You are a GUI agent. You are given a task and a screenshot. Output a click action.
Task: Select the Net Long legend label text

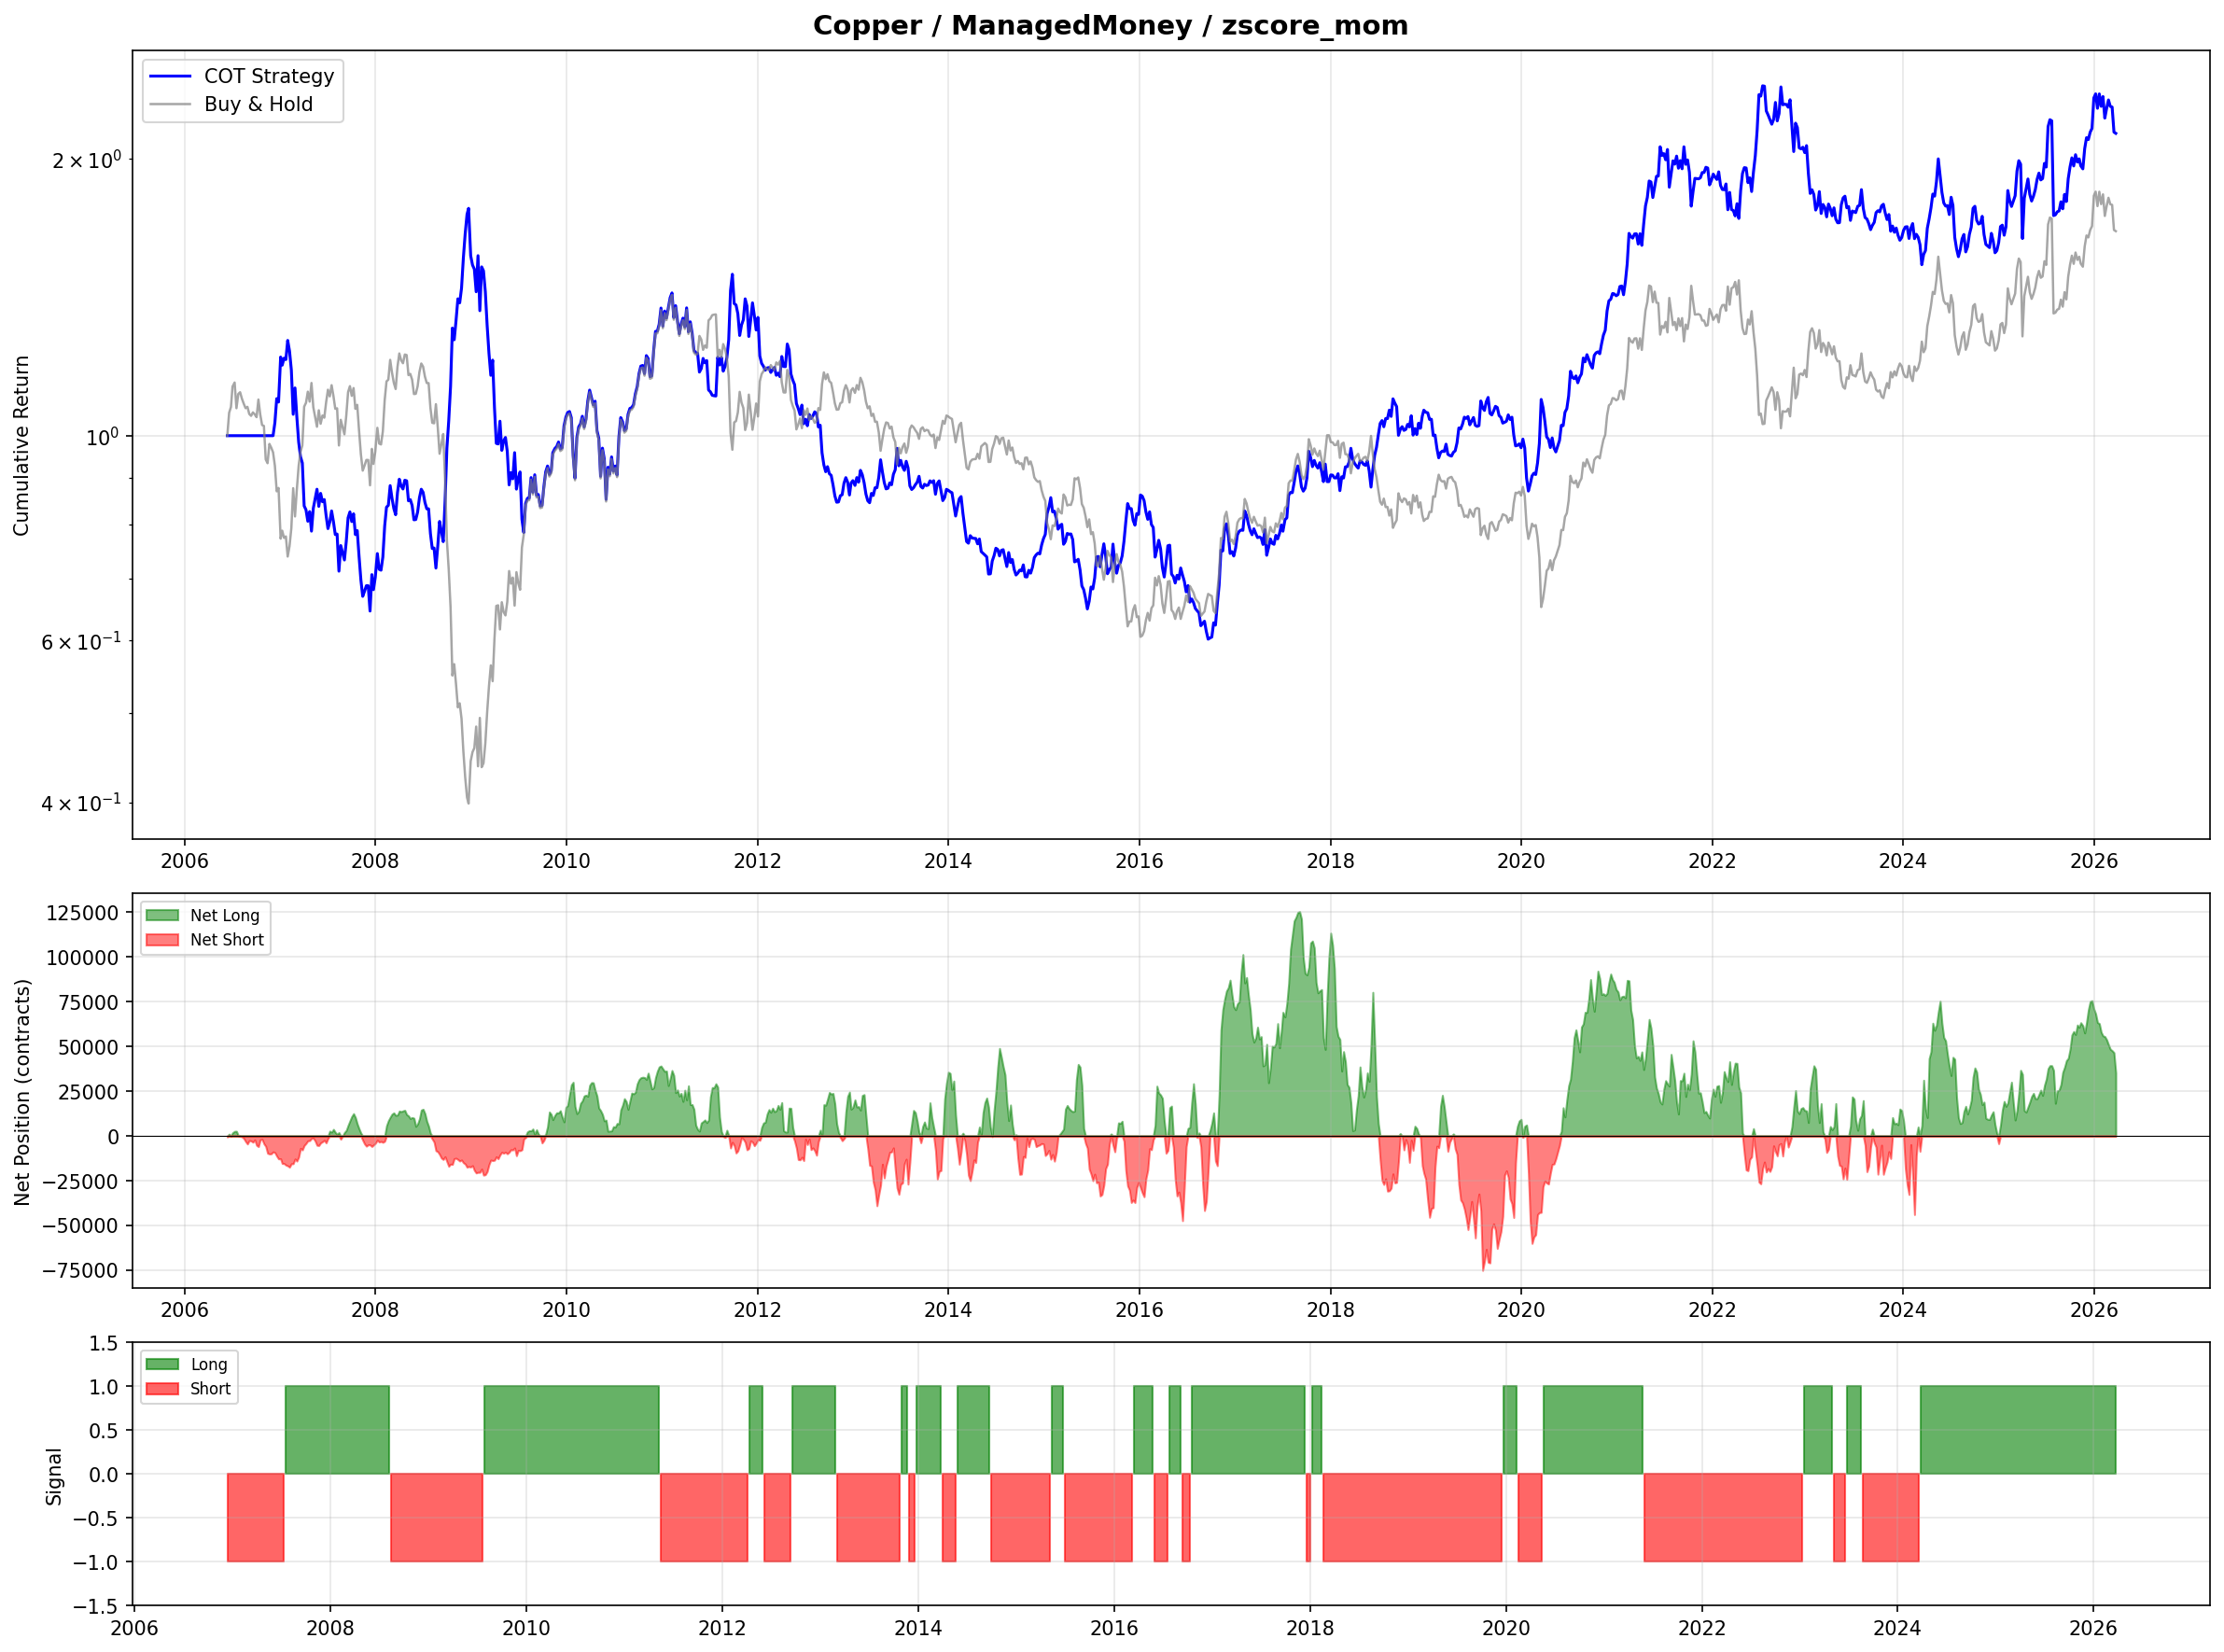pos(225,915)
